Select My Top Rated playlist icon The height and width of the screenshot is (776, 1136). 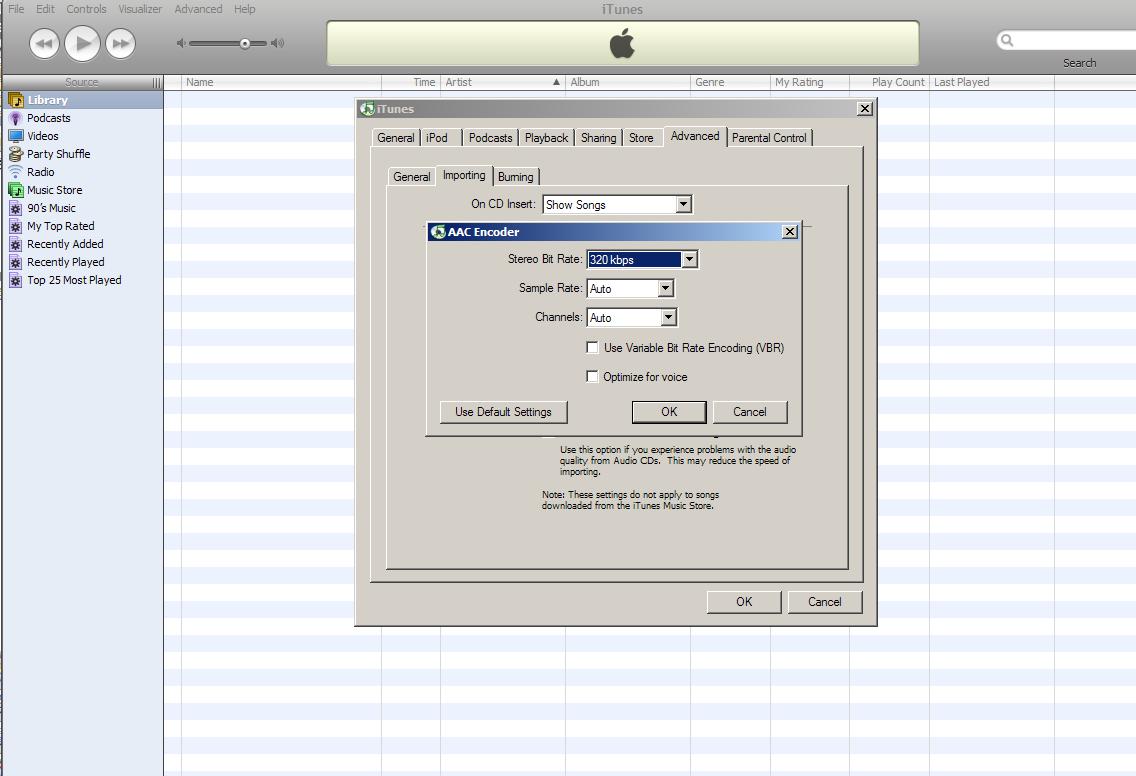point(15,226)
